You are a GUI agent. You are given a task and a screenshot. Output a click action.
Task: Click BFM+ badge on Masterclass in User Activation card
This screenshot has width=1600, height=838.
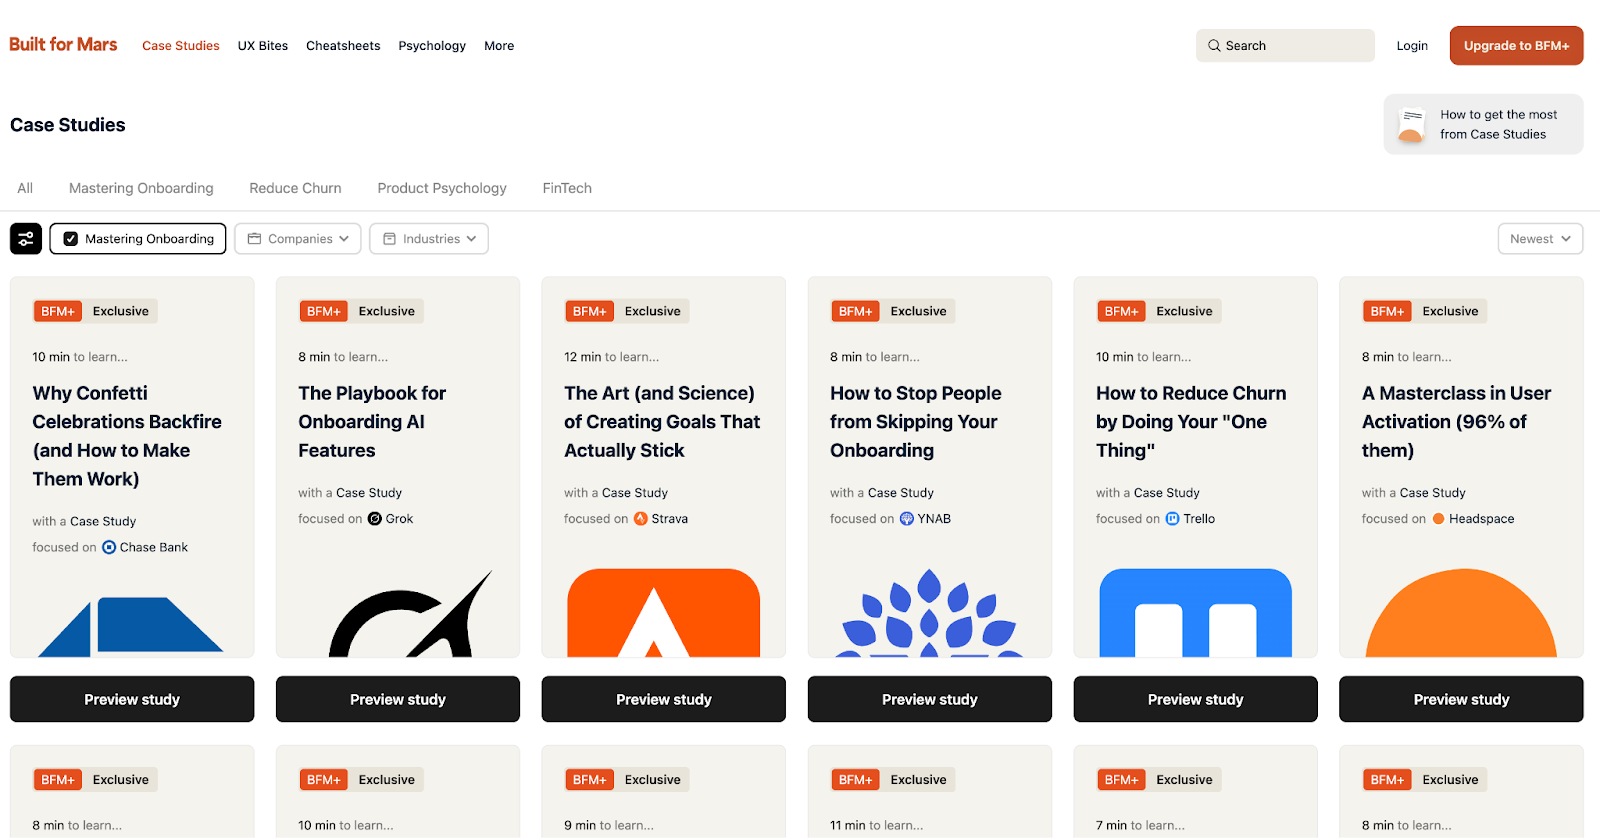pyautogui.click(x=1388, y=311)
